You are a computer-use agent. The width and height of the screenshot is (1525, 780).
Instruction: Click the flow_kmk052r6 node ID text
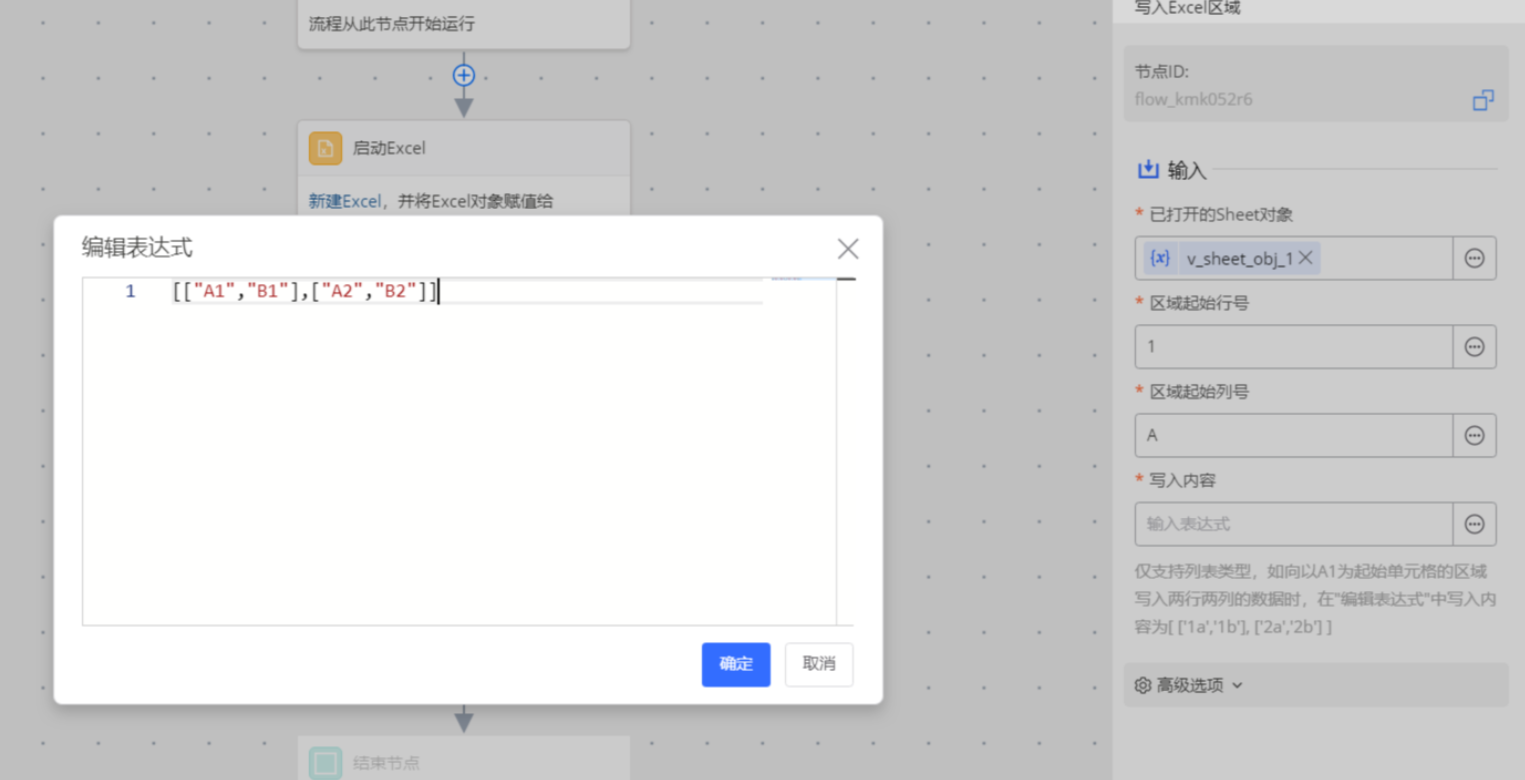point(1193,99)
